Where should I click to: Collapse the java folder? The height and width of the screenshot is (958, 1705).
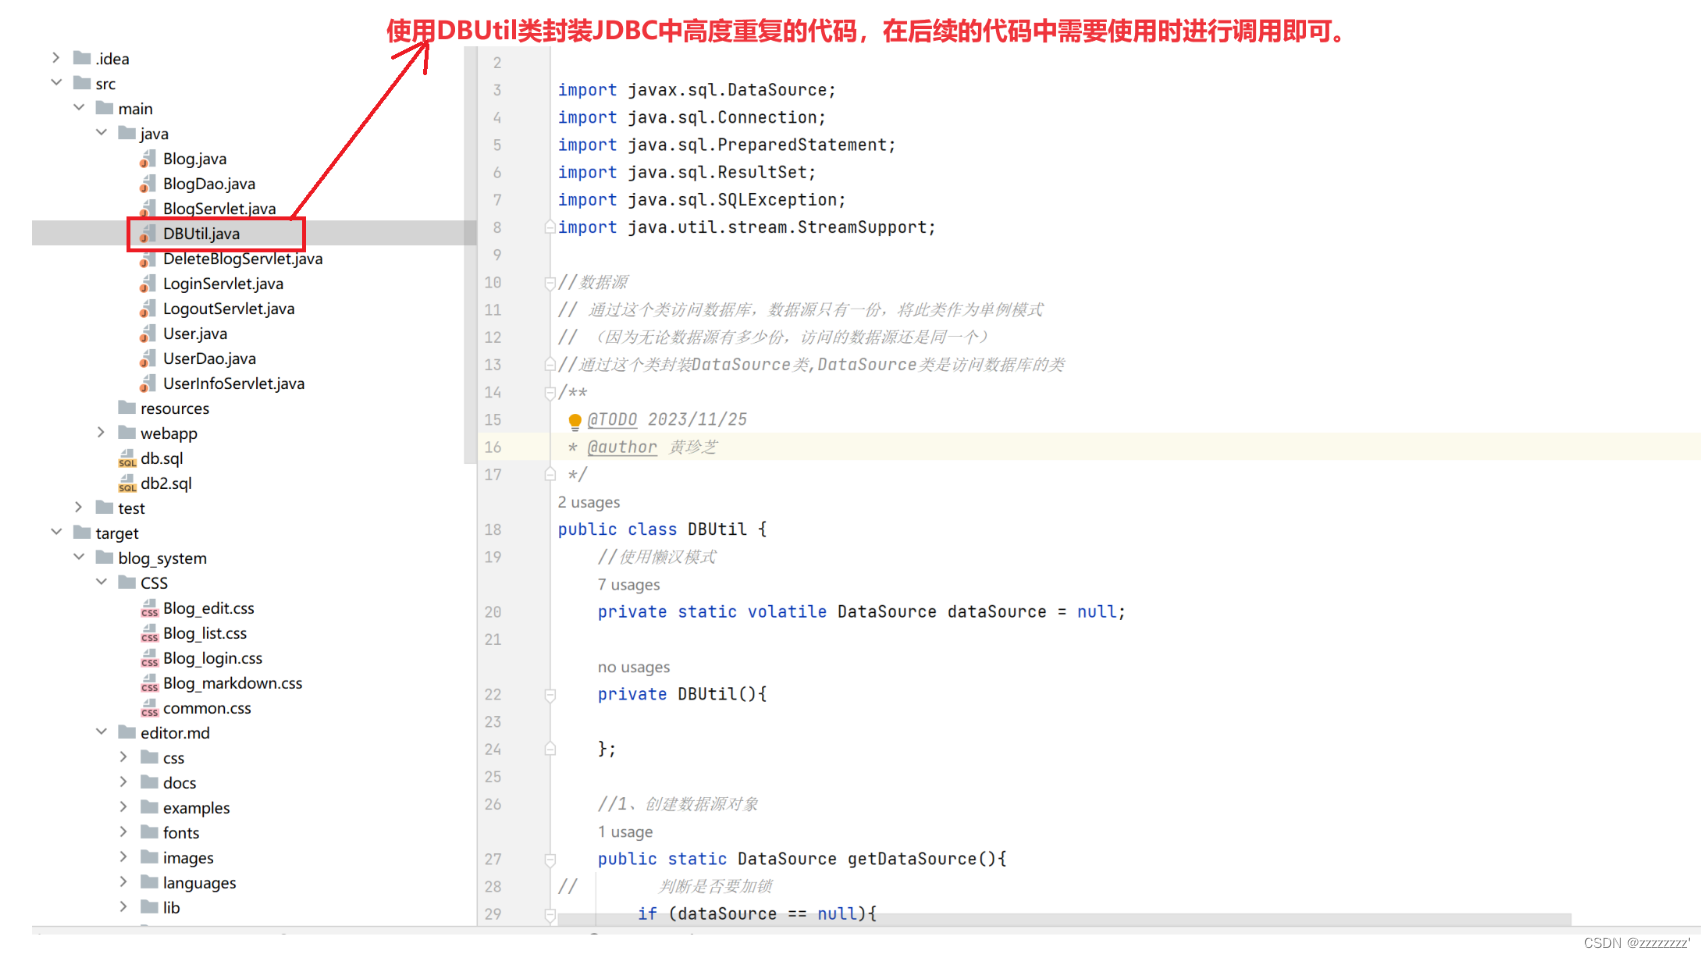pyautogui.click(x=101, y=133)
